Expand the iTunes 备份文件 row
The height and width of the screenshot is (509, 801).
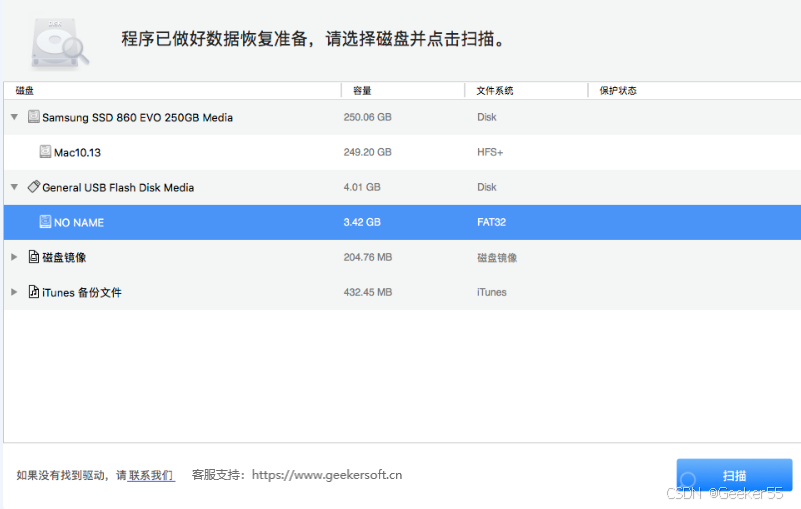point(14,292)
